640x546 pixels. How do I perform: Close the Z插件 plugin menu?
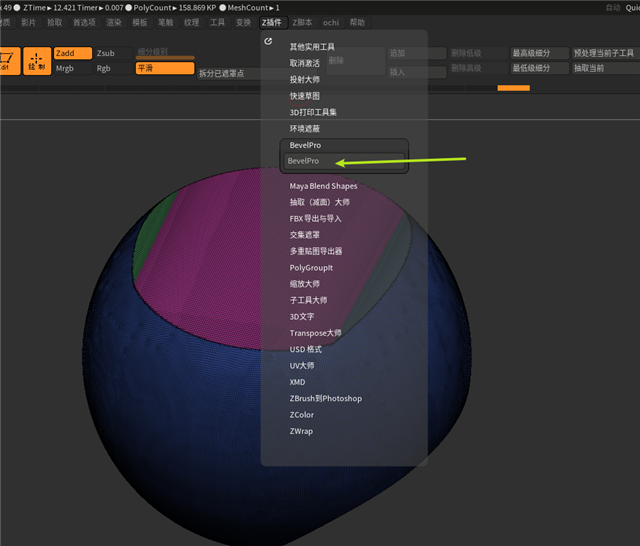tap(272, 22)
